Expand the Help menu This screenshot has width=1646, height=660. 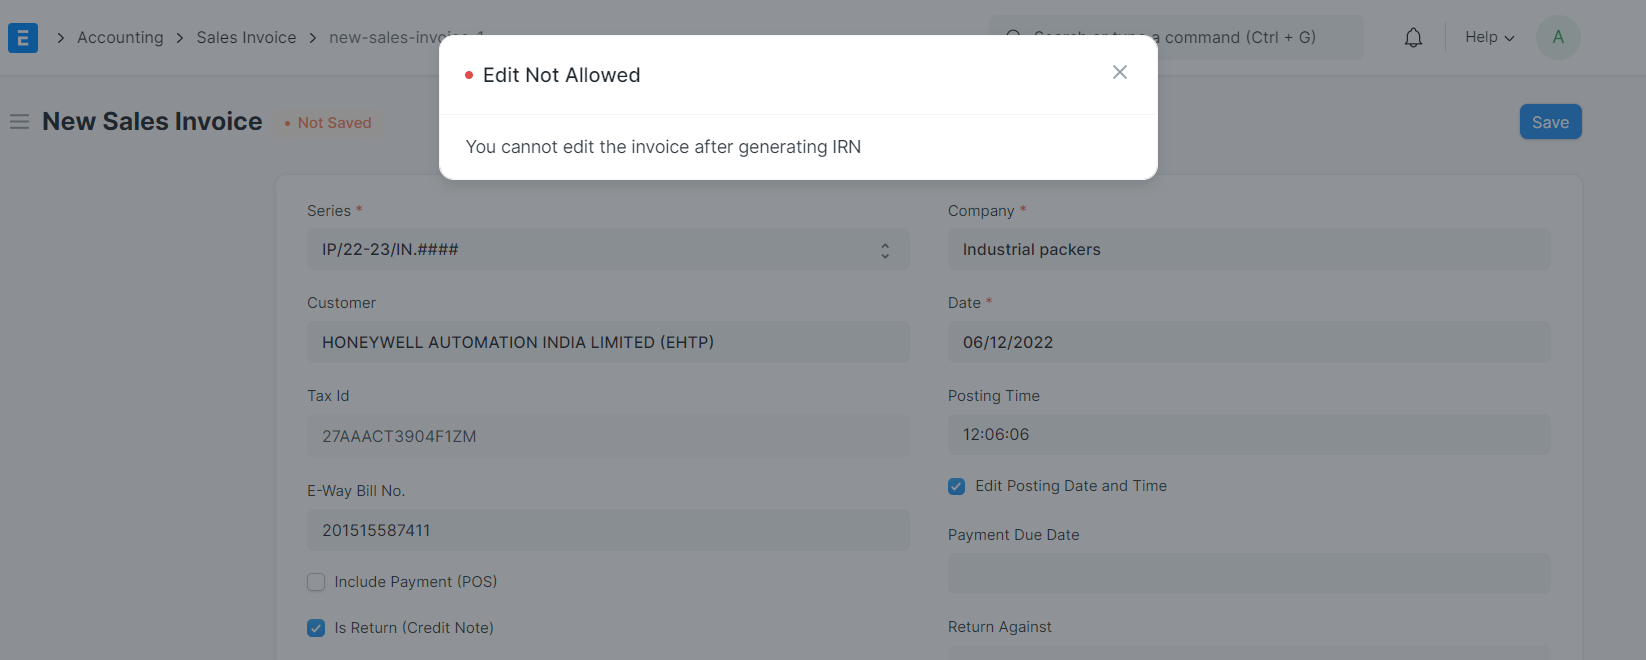1490,37
